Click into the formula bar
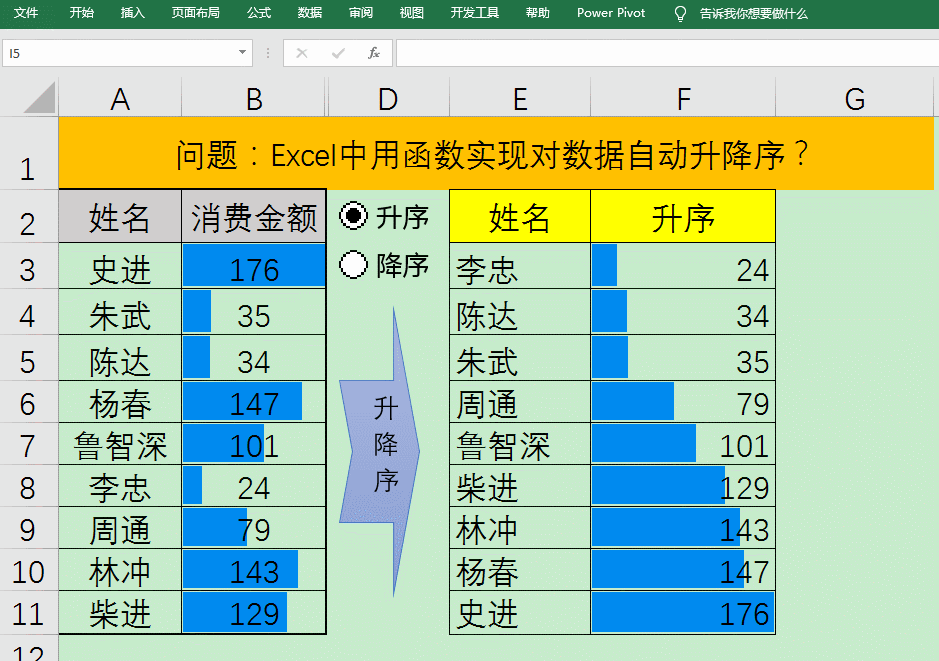This screenshot has height=661, width=939. [667, 53]
